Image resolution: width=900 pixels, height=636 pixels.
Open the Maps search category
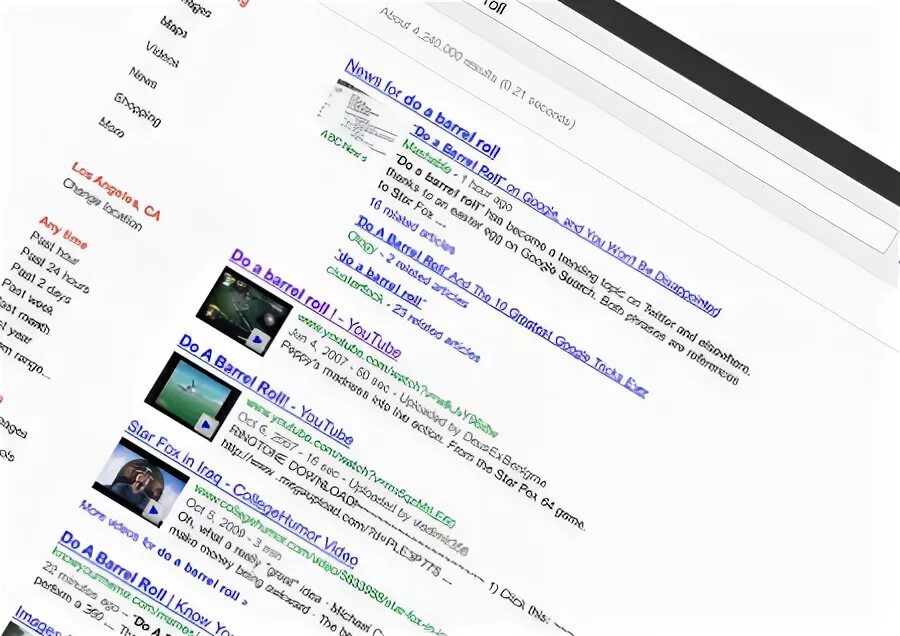click(173, 28)
